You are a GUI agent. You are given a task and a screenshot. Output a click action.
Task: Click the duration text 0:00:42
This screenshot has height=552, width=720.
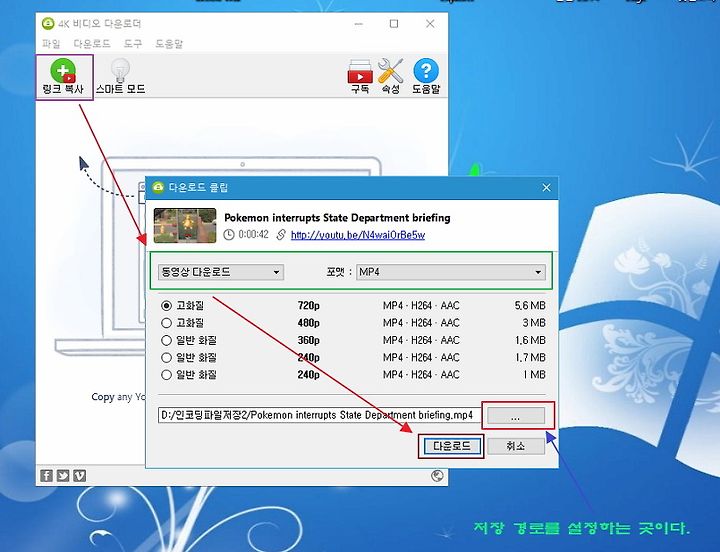253,235
